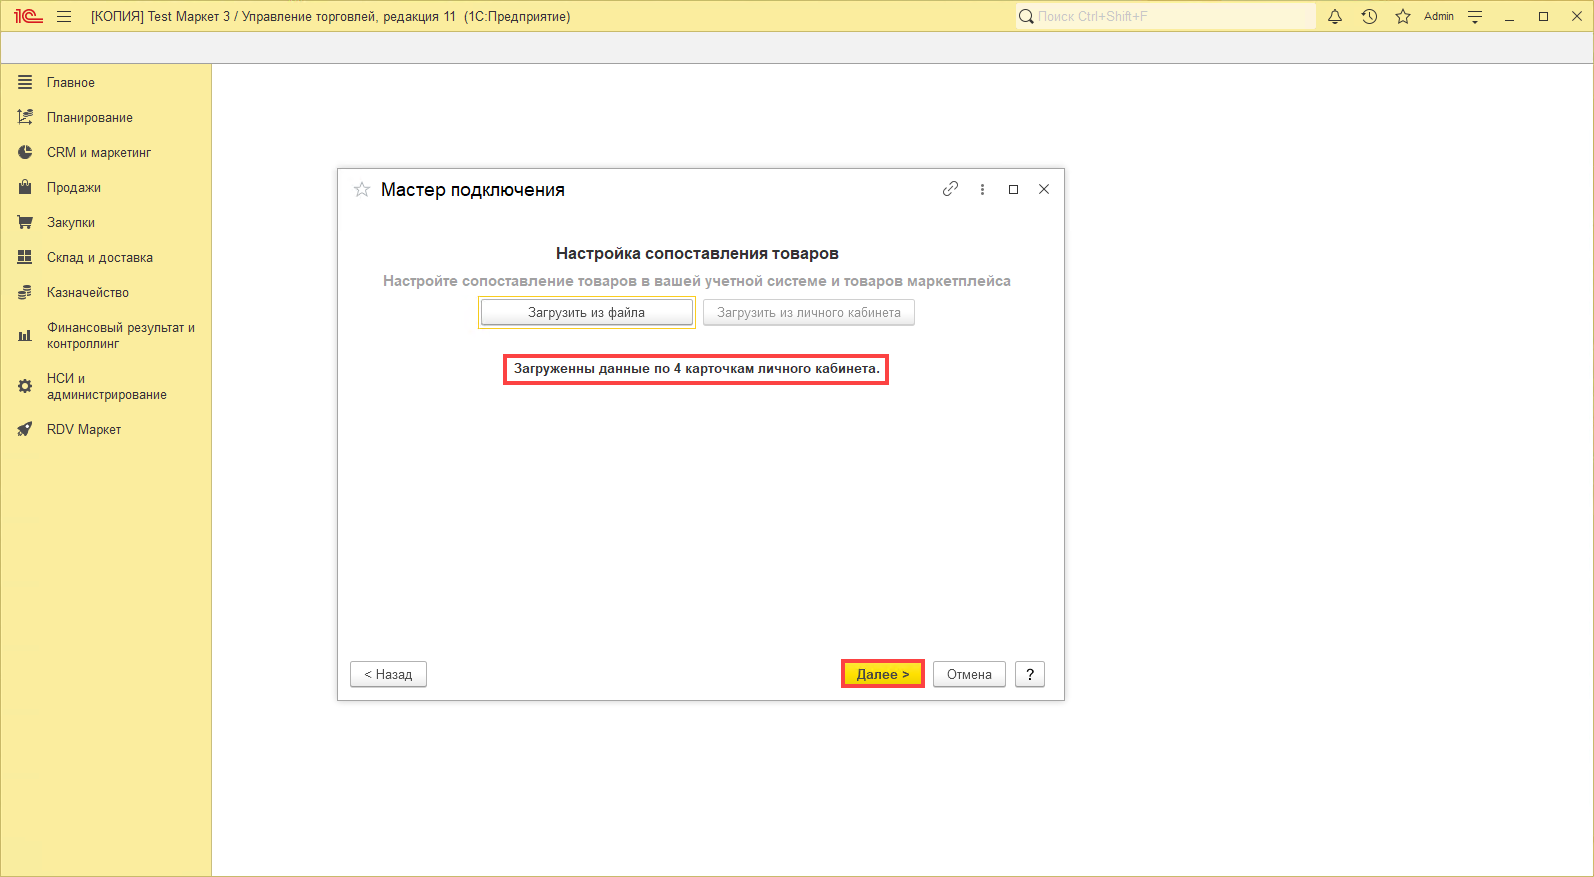This screenshot has height=877, width=1594.
Task: Maximize the Мастер подключения dialog
Action: point(1013,189)
